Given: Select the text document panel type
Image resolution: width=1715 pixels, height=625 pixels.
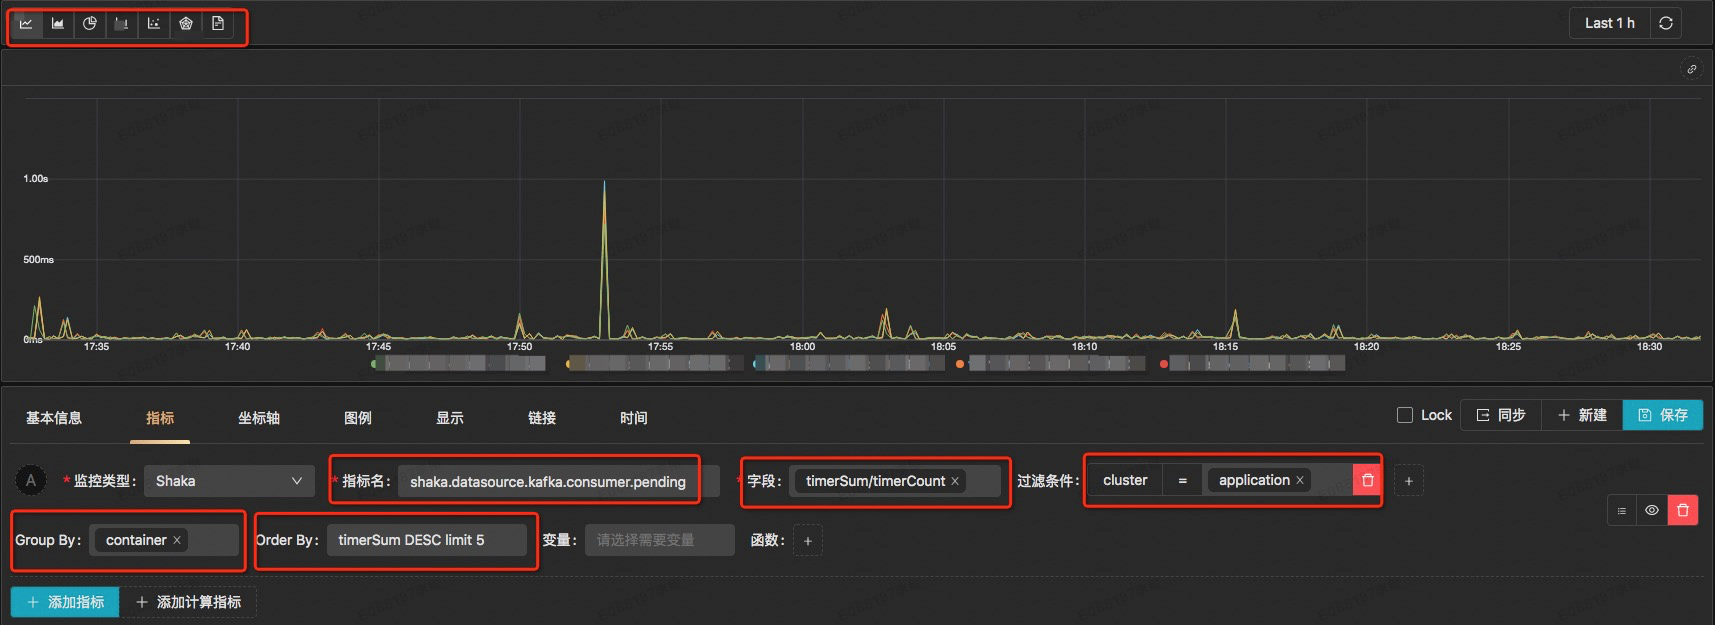Looking at the screenshot, I should pos(218,24).
